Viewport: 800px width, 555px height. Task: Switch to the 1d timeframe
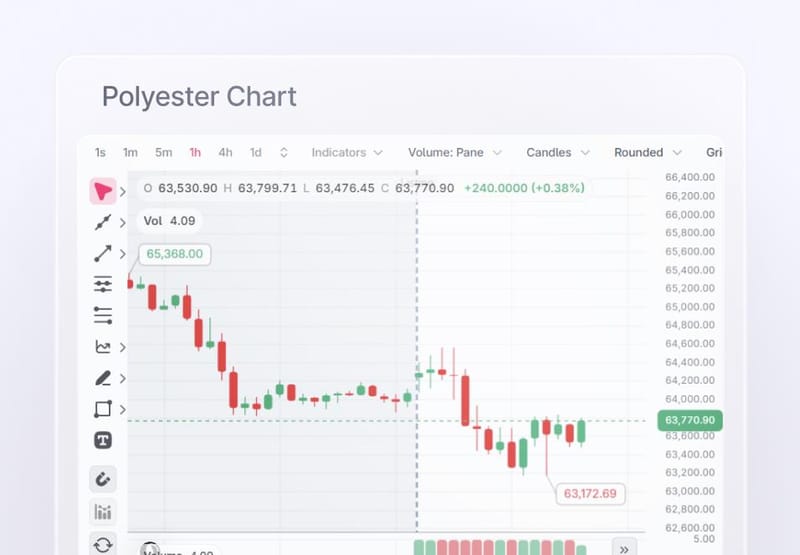coord(256,153)
